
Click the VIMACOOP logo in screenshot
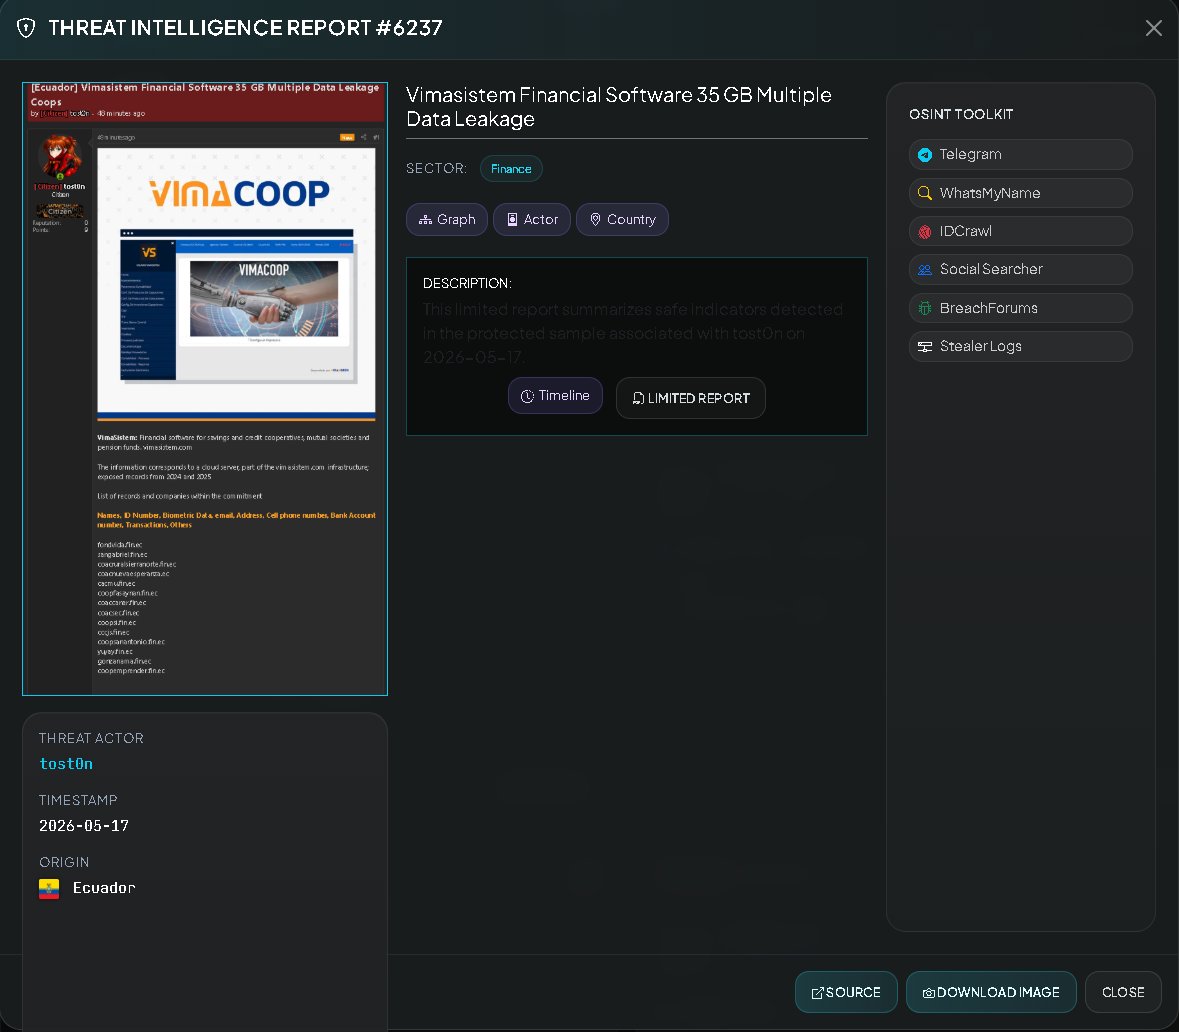pyautogui.click(x=240, y=193)
